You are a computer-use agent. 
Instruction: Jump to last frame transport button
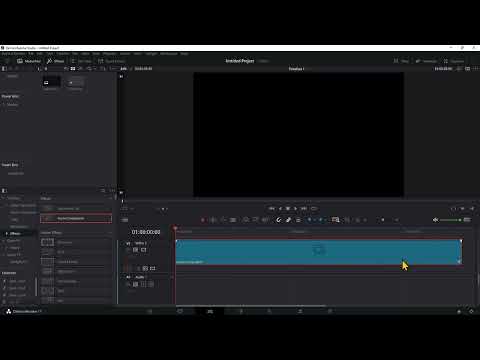(304, 209)
